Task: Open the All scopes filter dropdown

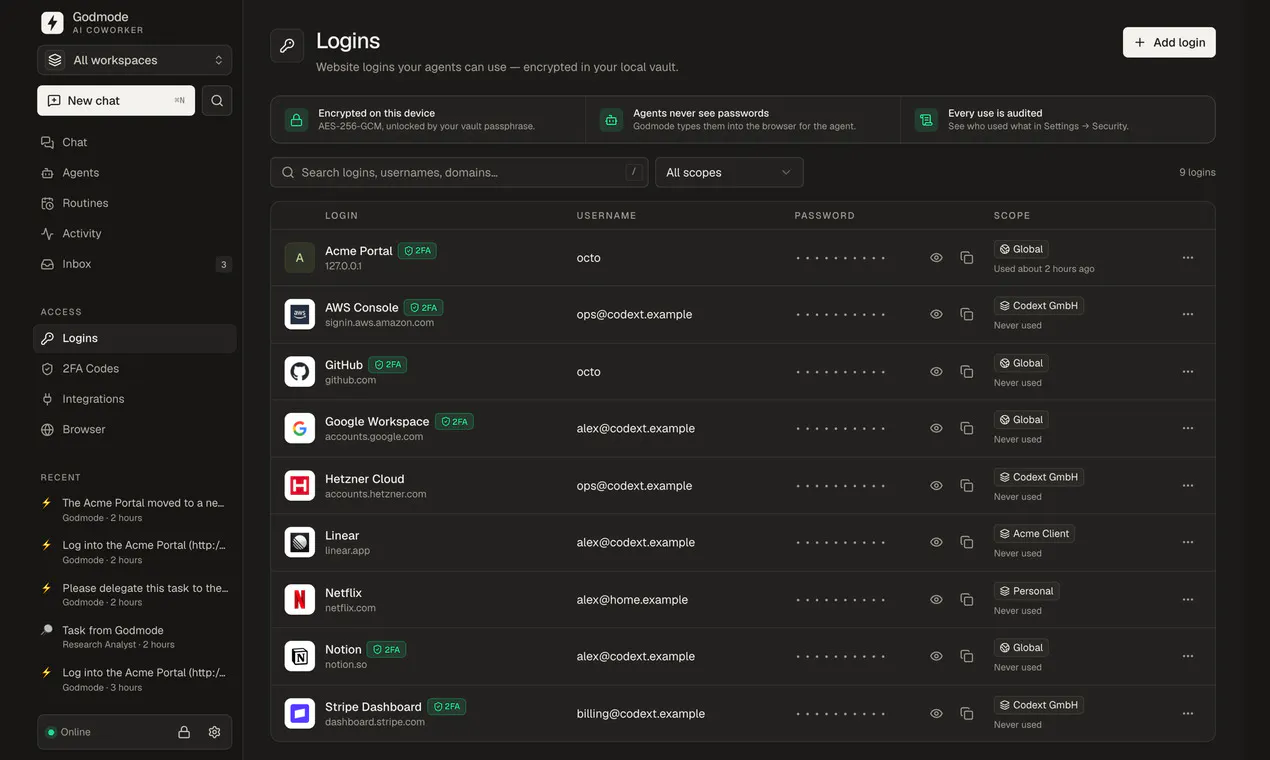Action: [729, 172]
